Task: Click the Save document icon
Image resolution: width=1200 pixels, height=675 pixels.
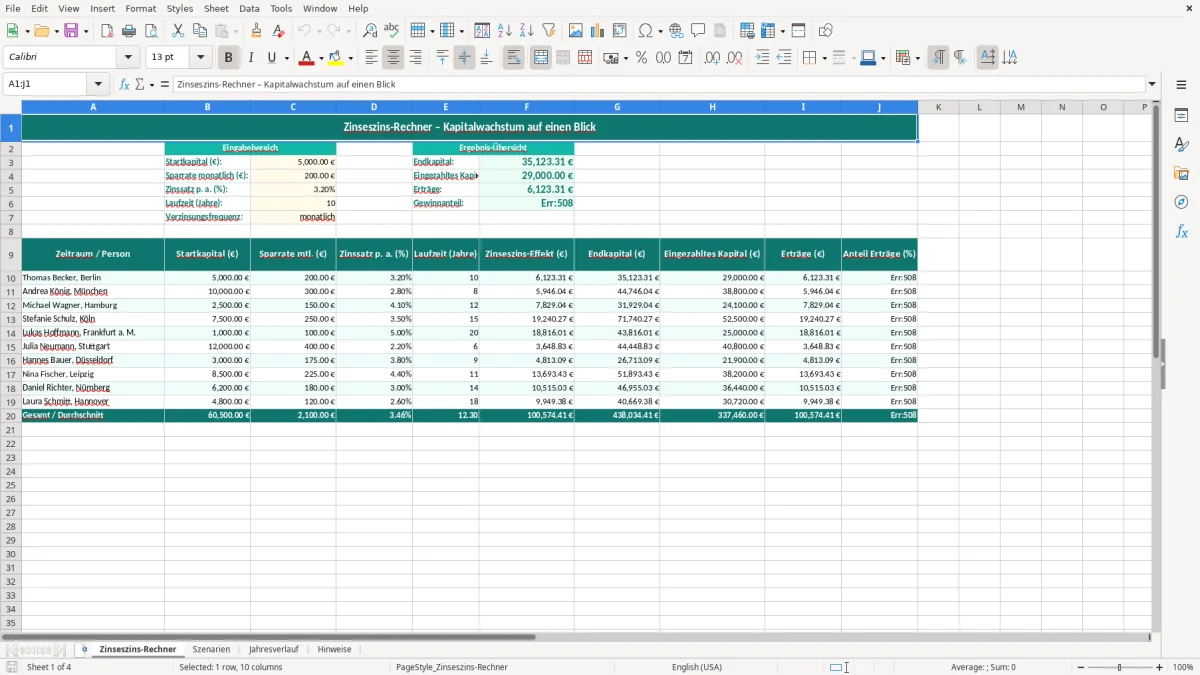Action: pyautogui.click(x=71, y=31)
